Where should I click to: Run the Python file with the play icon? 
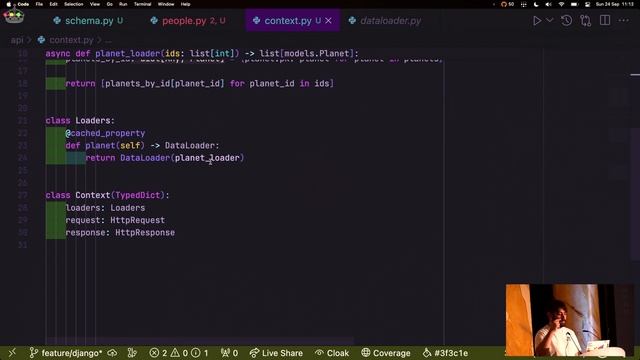(537, 21)
